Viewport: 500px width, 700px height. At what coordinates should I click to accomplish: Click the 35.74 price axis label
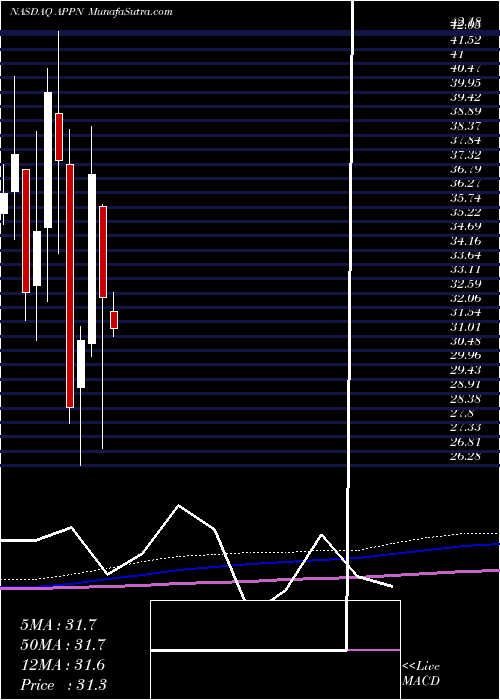point(467,198)
